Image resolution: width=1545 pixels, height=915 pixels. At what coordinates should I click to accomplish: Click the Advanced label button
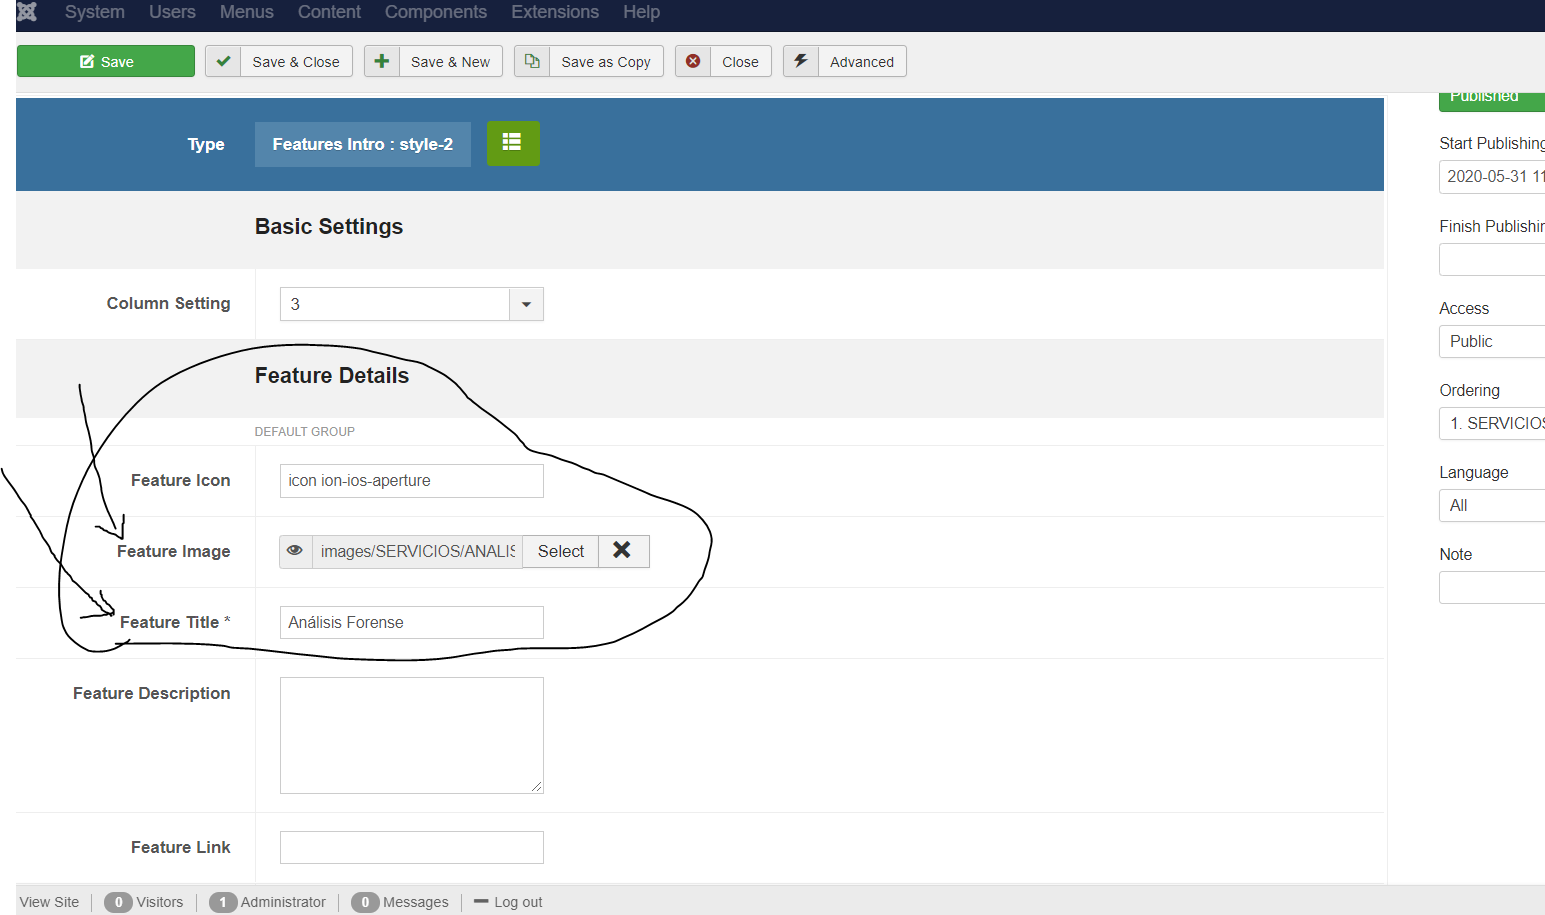[862, 61]
